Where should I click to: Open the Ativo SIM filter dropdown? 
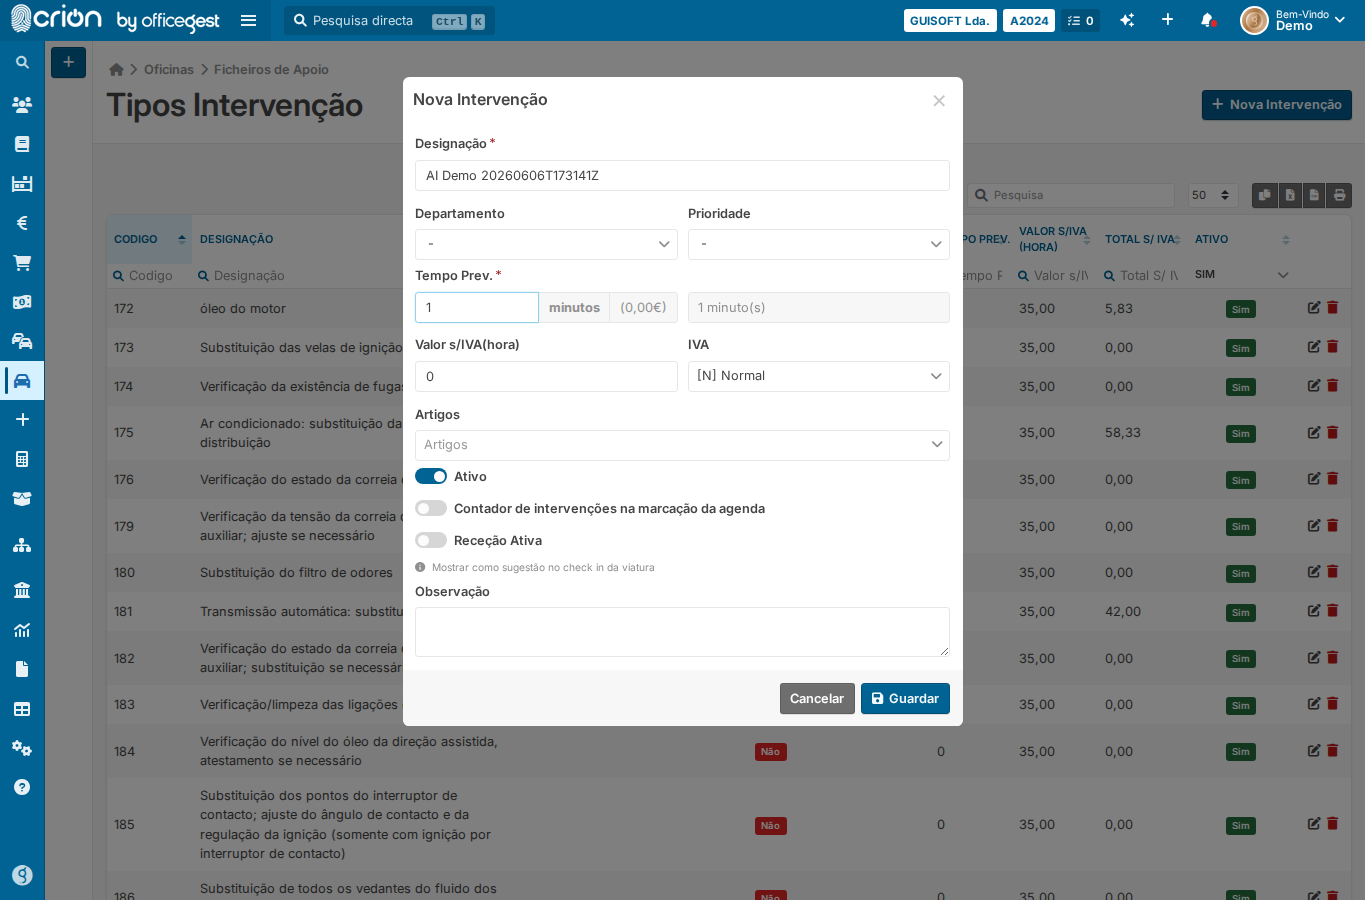[x=1241, y=274]
